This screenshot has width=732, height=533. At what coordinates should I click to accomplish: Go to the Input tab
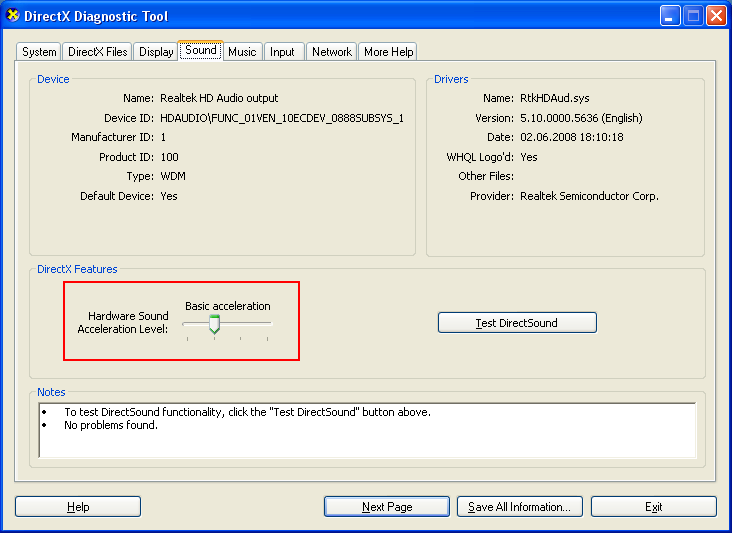pyautogui.click(x=283, y=51)
